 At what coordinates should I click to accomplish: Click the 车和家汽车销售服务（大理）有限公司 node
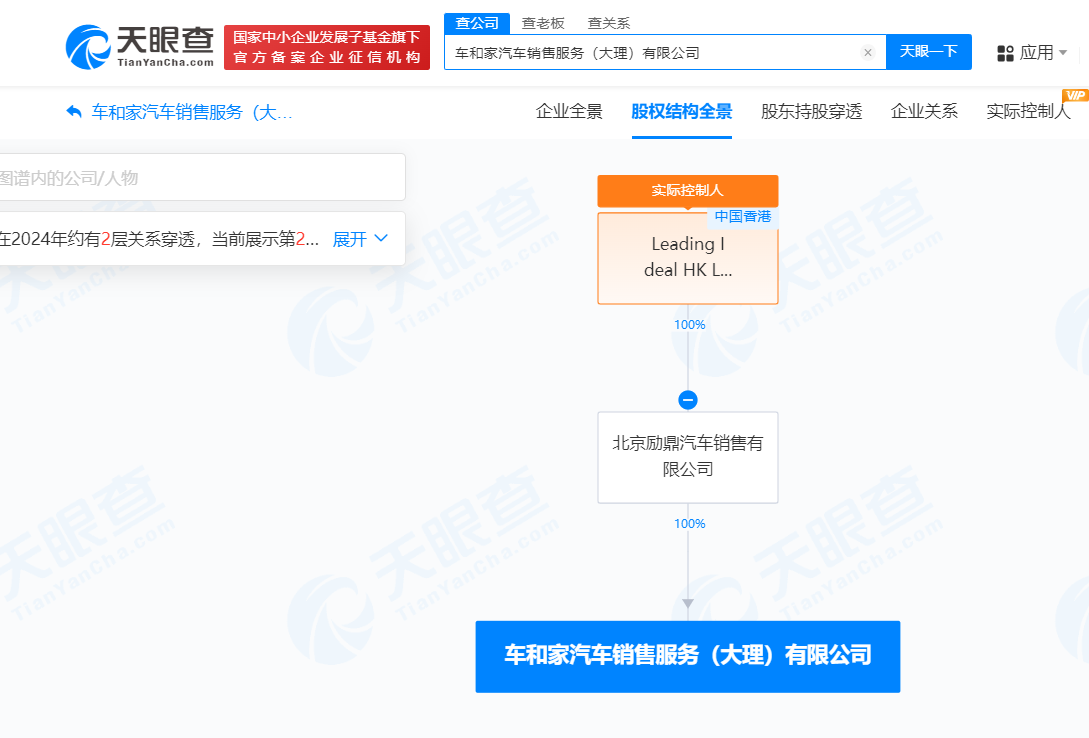(688, 656)
